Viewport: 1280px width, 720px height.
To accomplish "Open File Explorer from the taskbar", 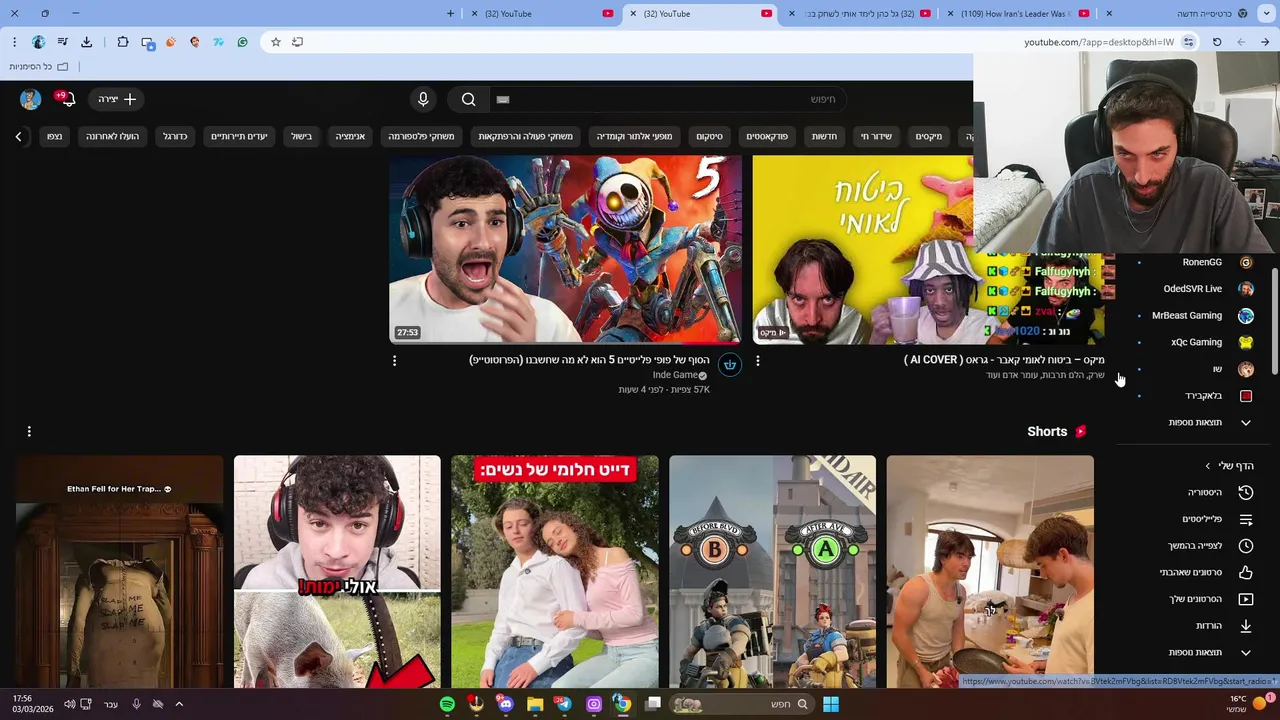I will pos(535,704).
